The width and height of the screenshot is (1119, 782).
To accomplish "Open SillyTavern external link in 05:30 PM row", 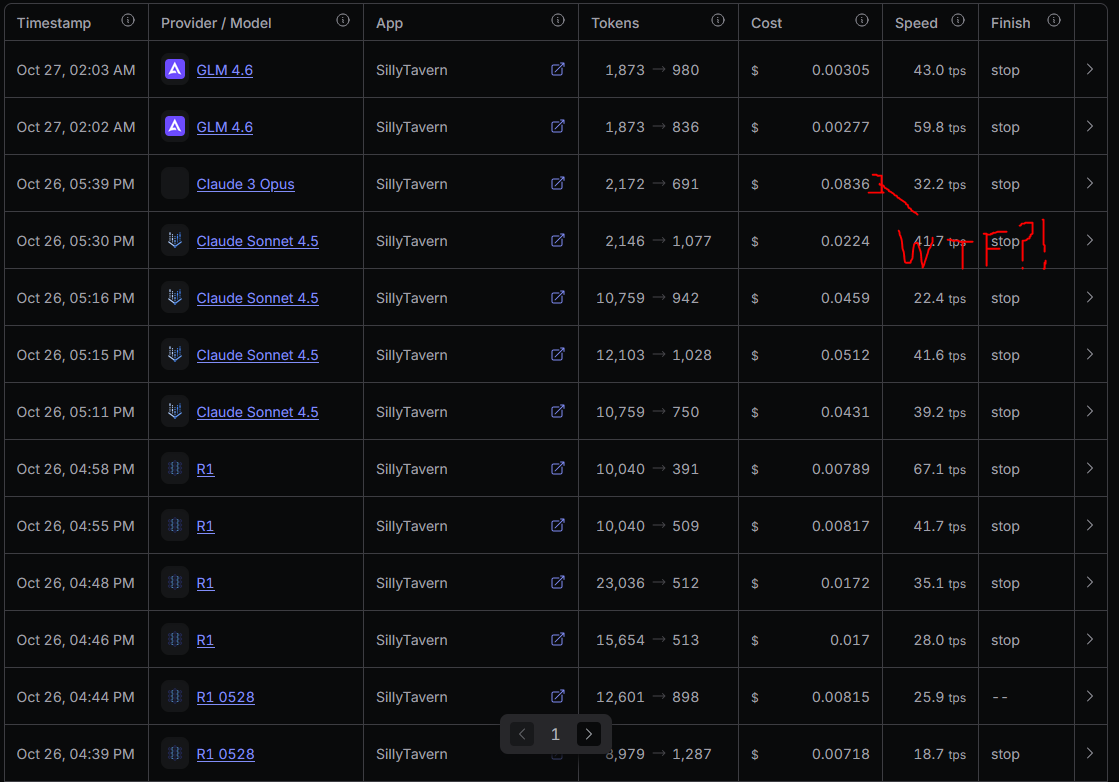I will (x=558, y=240).
